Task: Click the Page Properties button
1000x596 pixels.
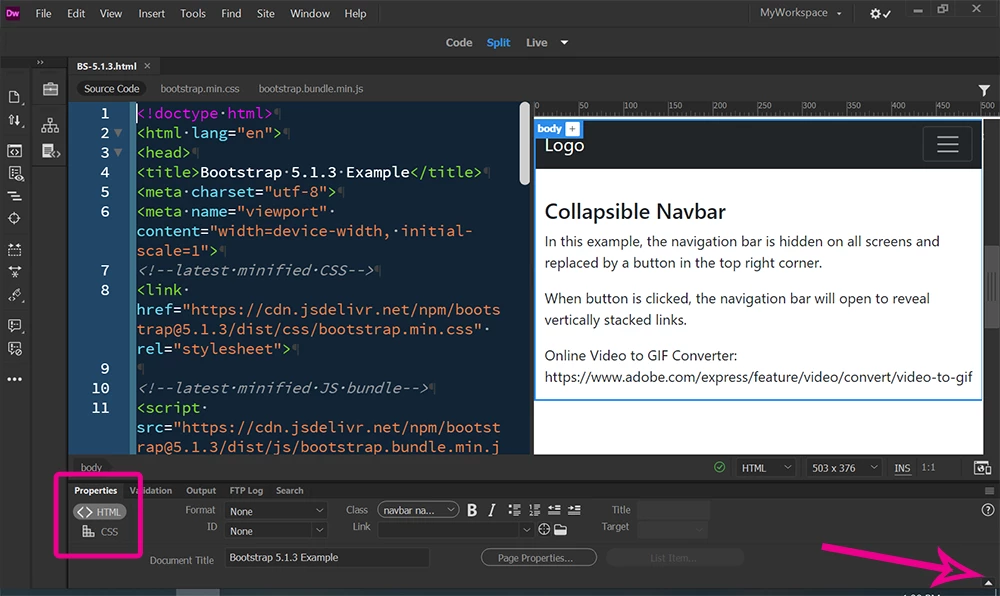Action: pyautogui.click(x=538, y=558)
